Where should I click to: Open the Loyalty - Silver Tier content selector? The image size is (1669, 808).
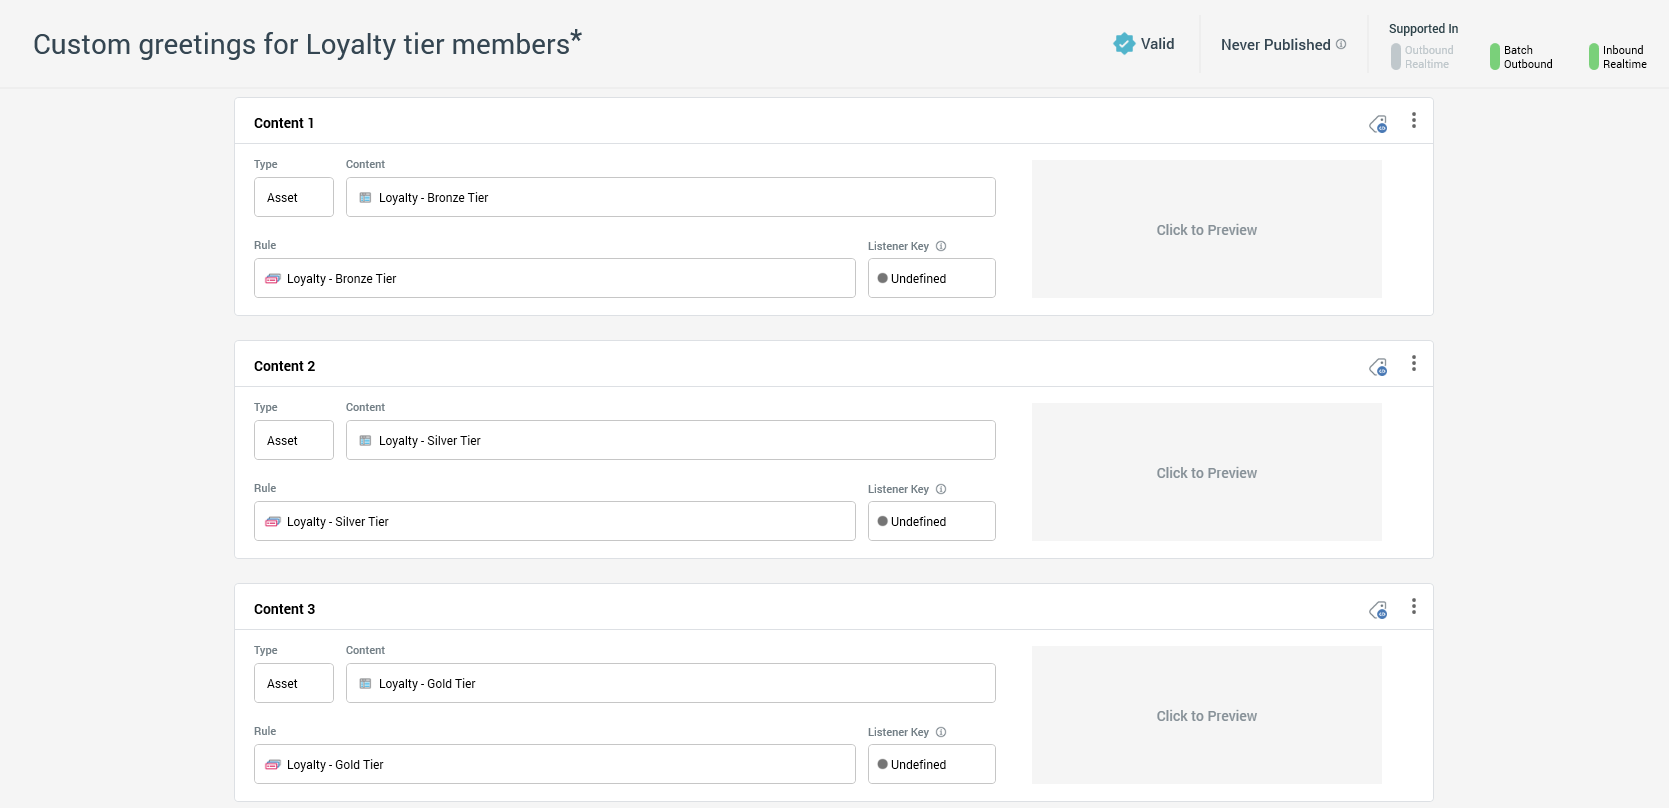point(670,441)
